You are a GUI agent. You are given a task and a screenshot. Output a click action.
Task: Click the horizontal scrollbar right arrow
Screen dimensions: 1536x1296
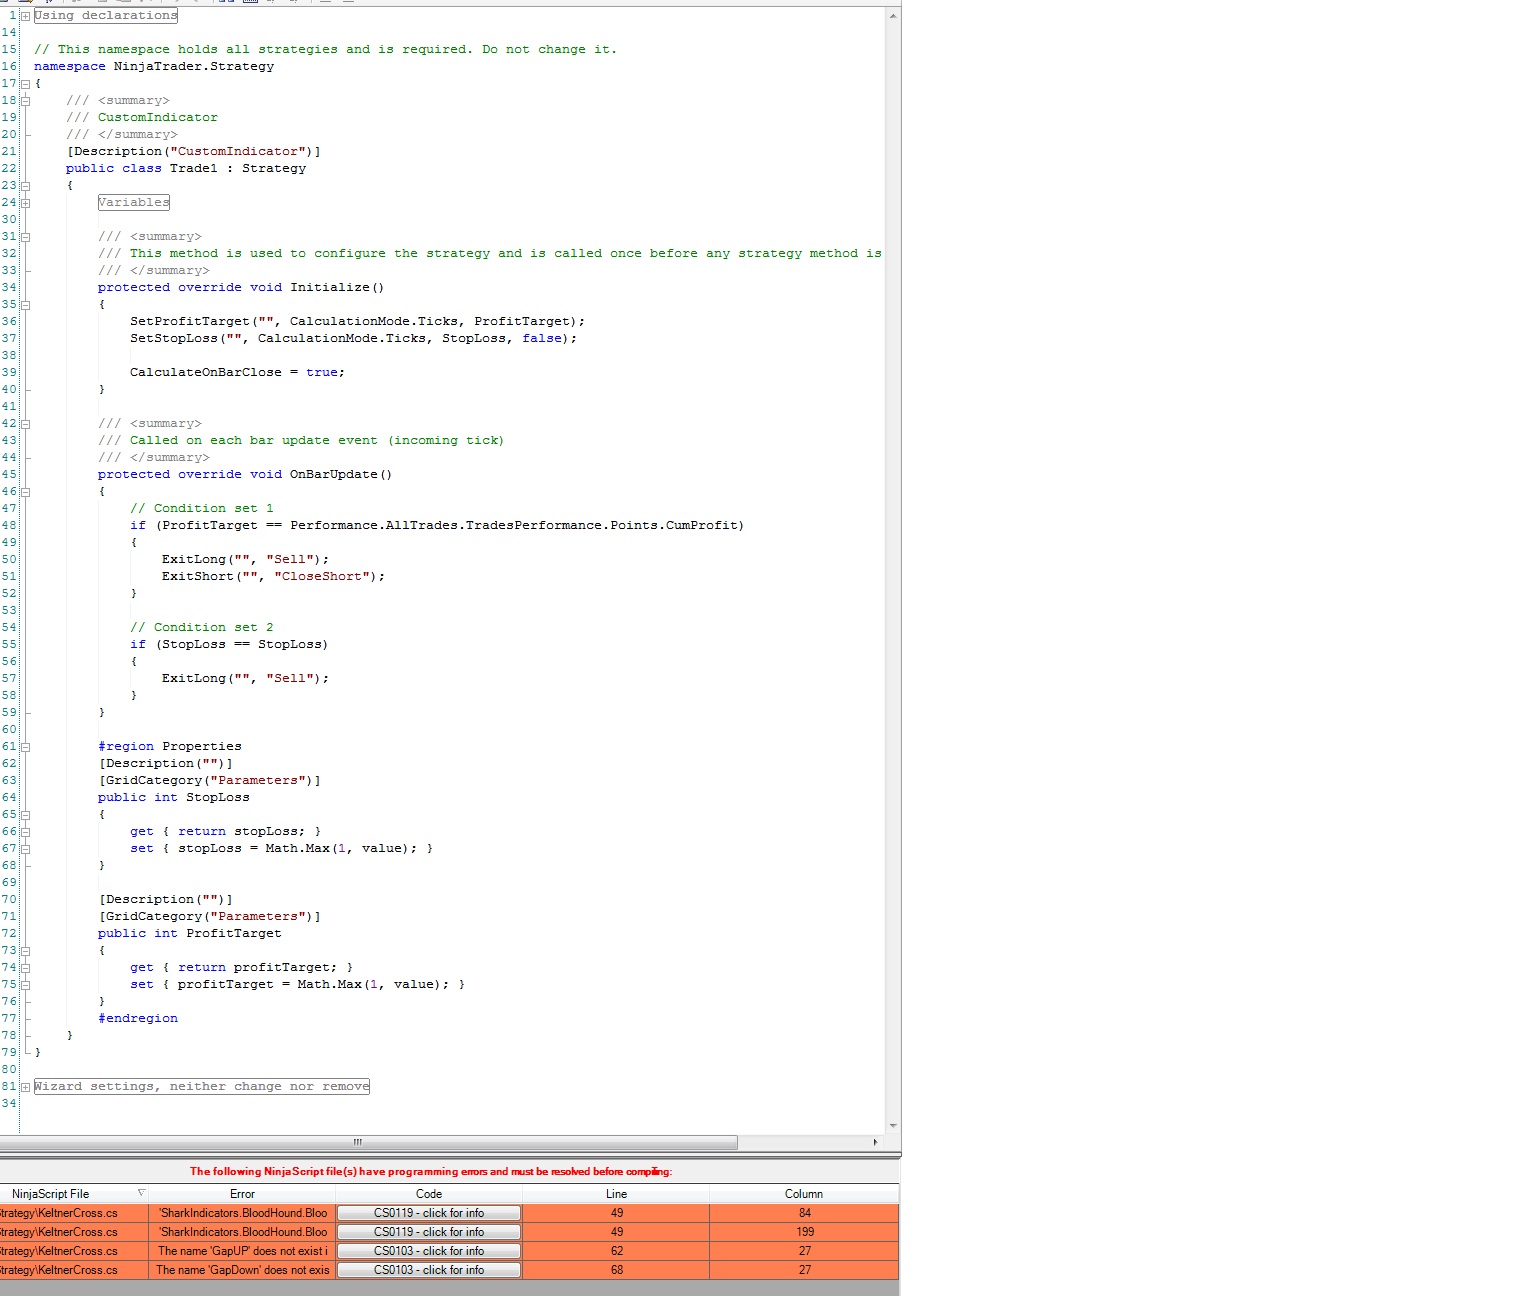(876, 1142)
